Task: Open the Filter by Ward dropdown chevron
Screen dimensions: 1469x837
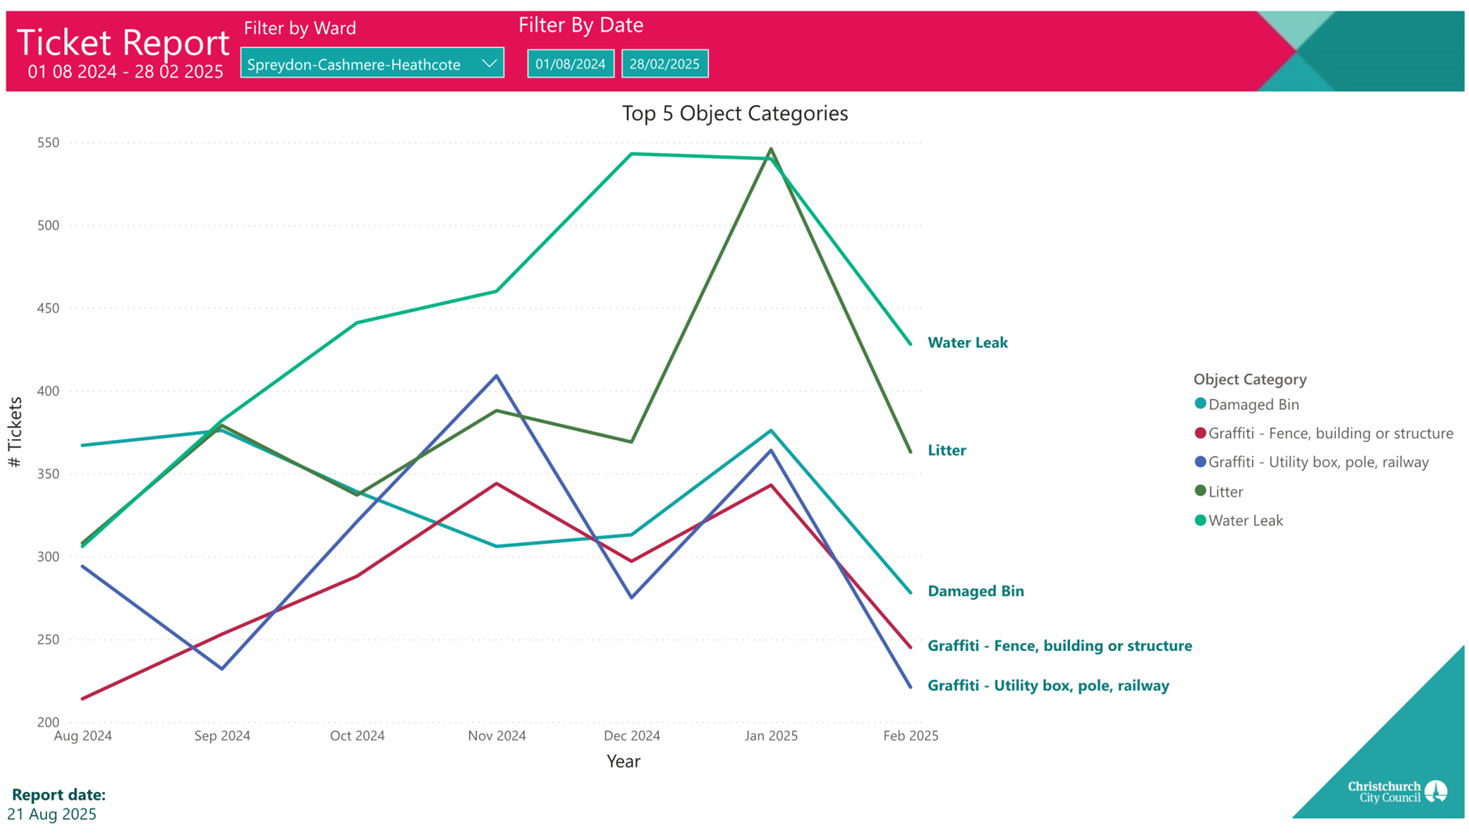Action: [x=489, y=64]
